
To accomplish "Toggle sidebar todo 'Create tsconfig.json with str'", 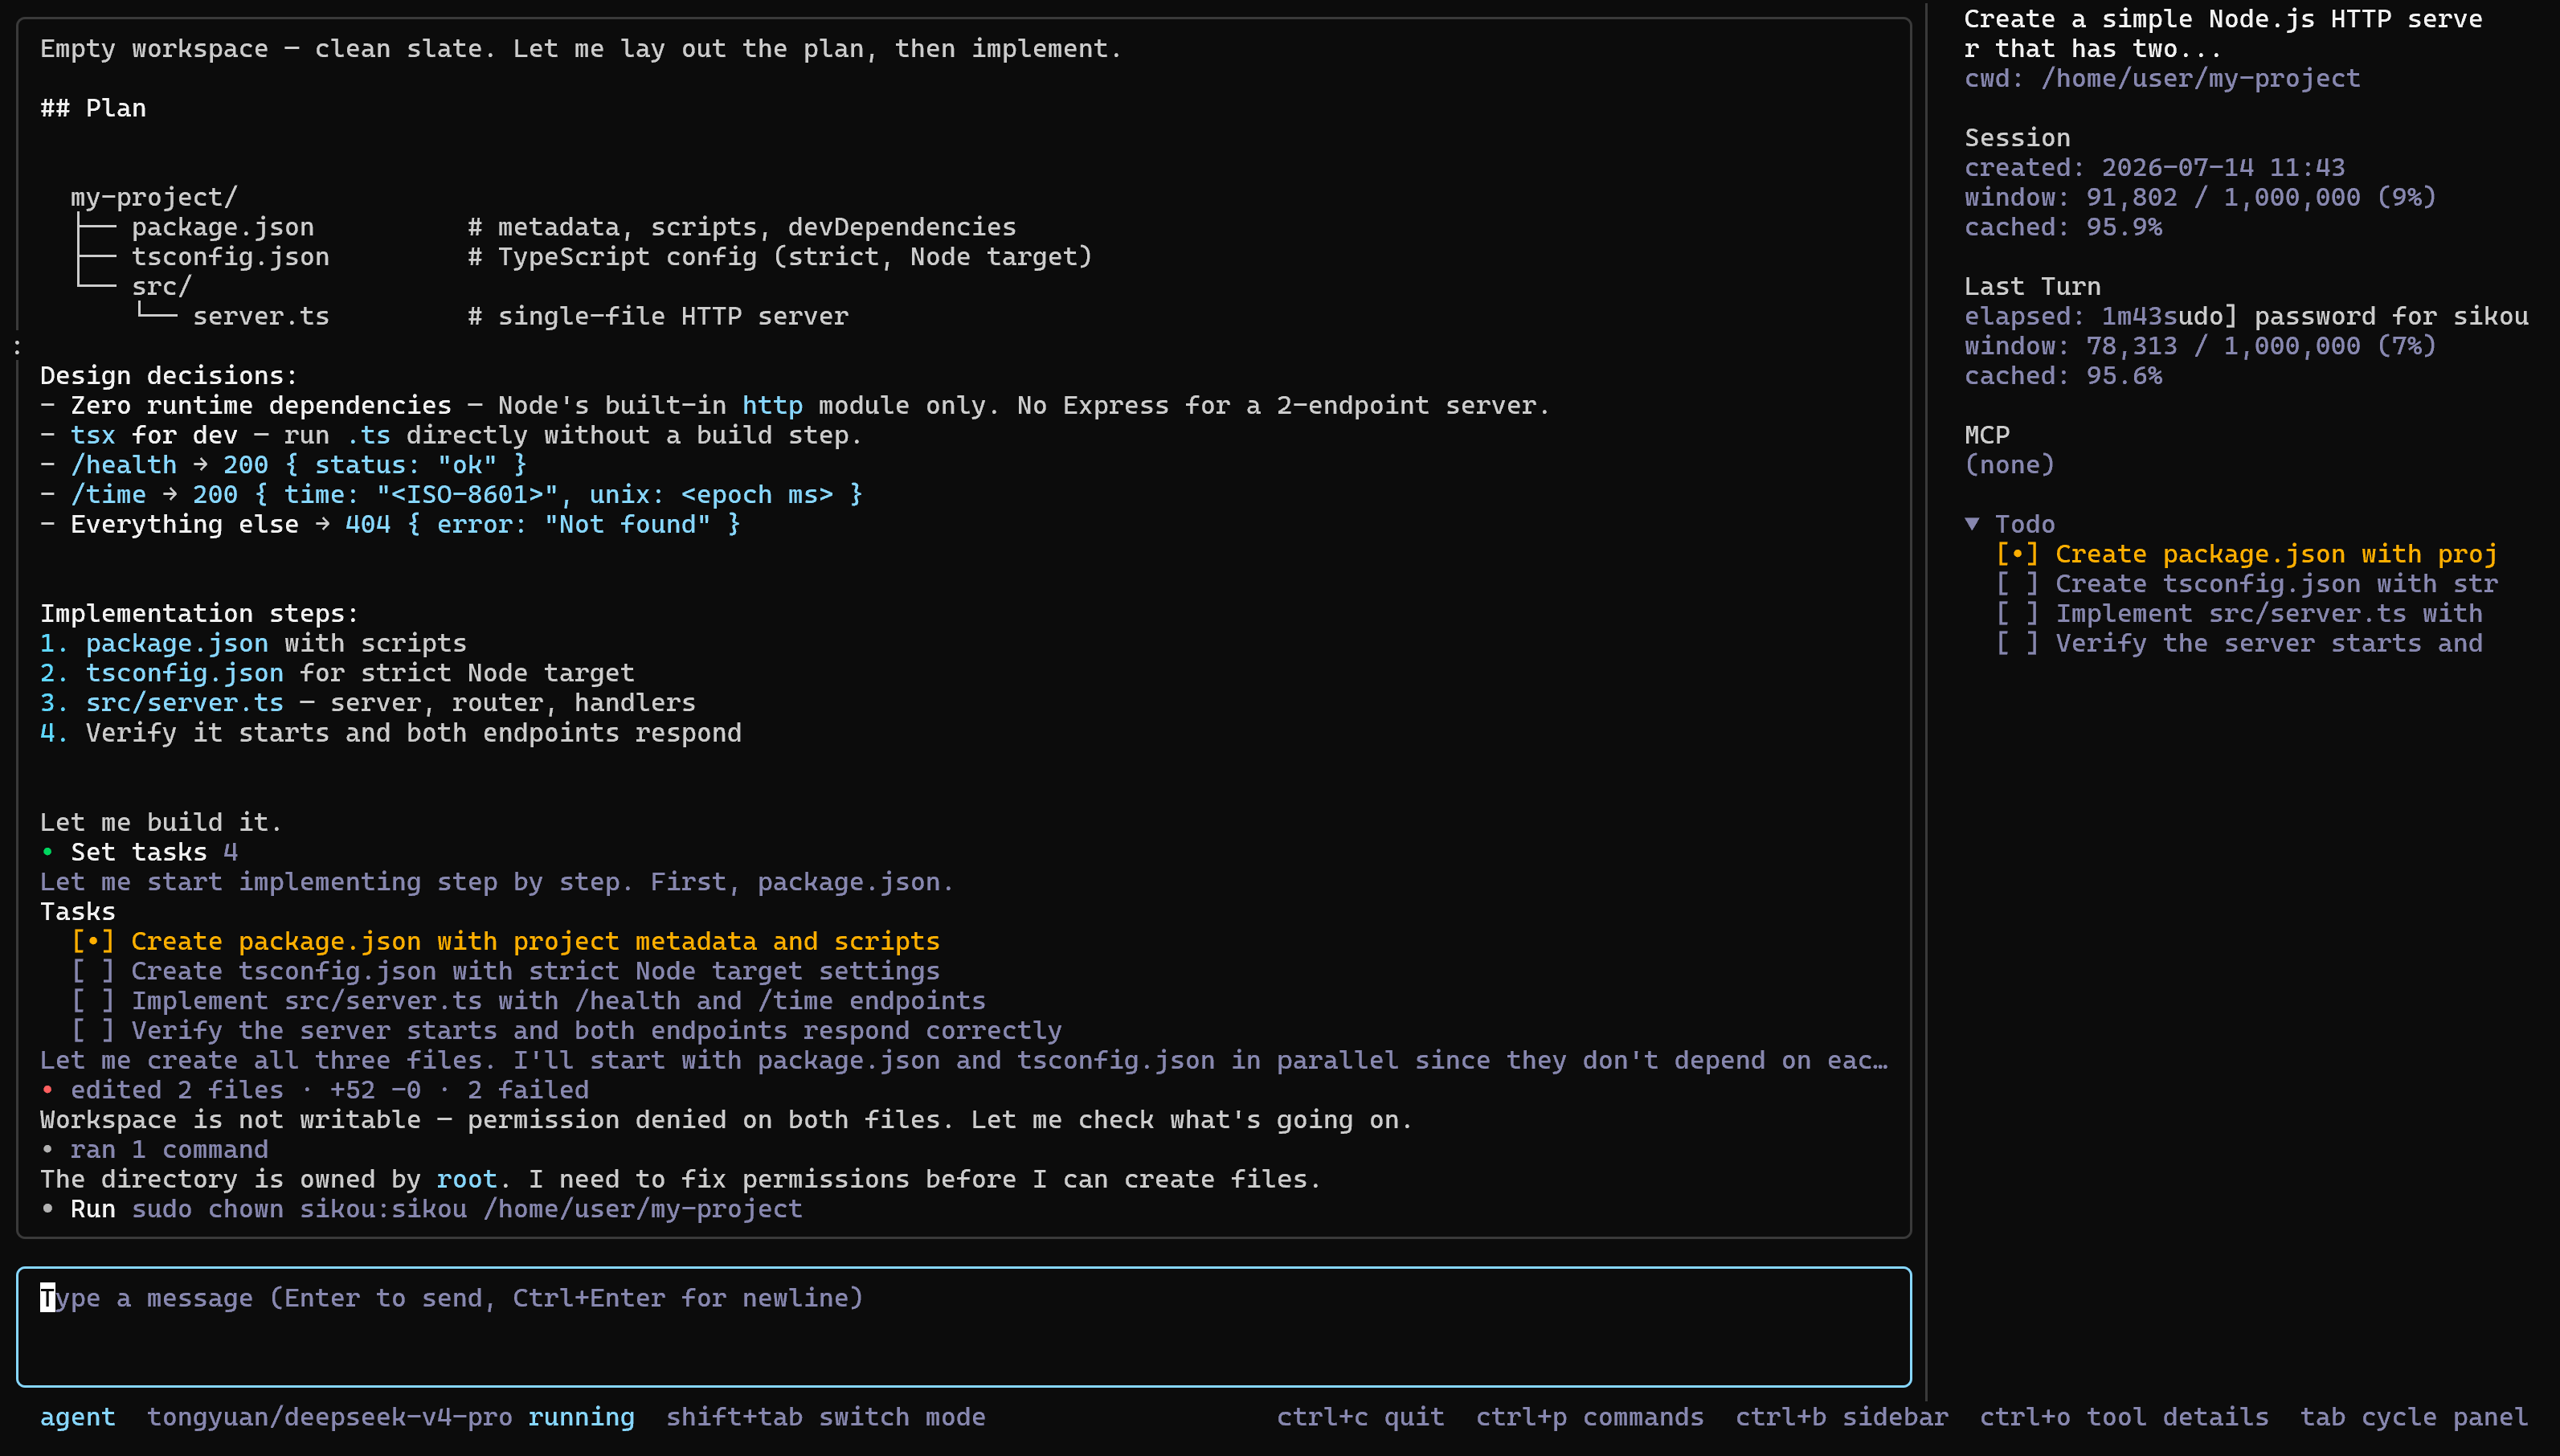I will click(2246, 584).
